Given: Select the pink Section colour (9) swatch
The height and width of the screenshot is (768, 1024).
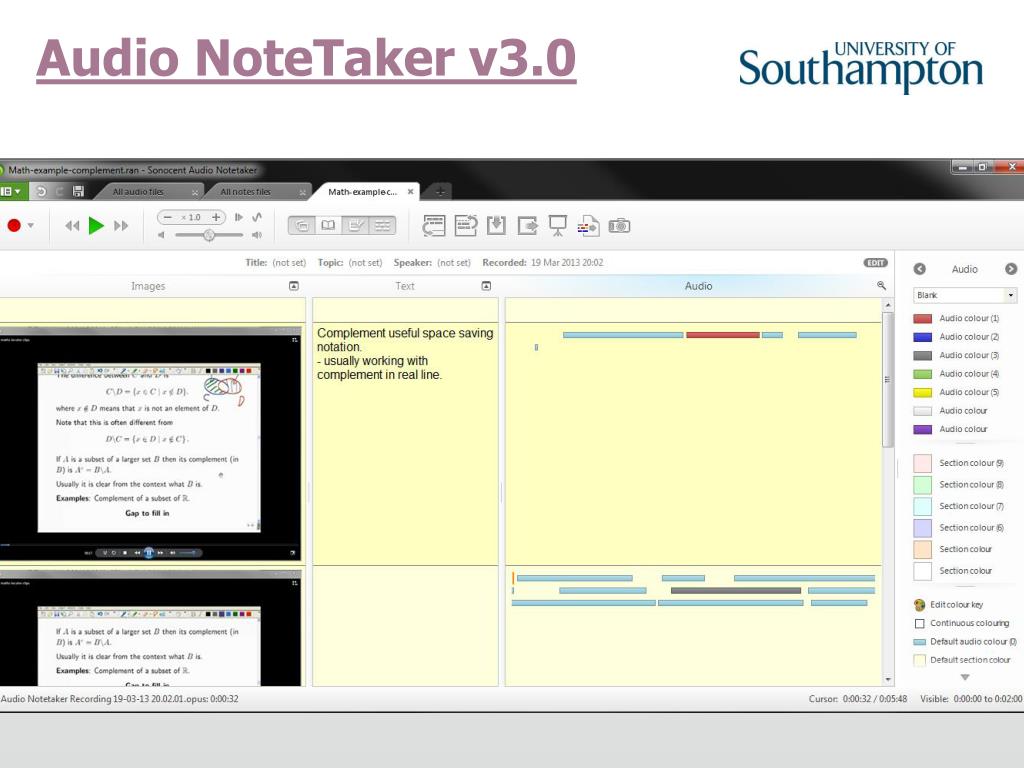Looking at the screenshot, I should coord(922,463).
